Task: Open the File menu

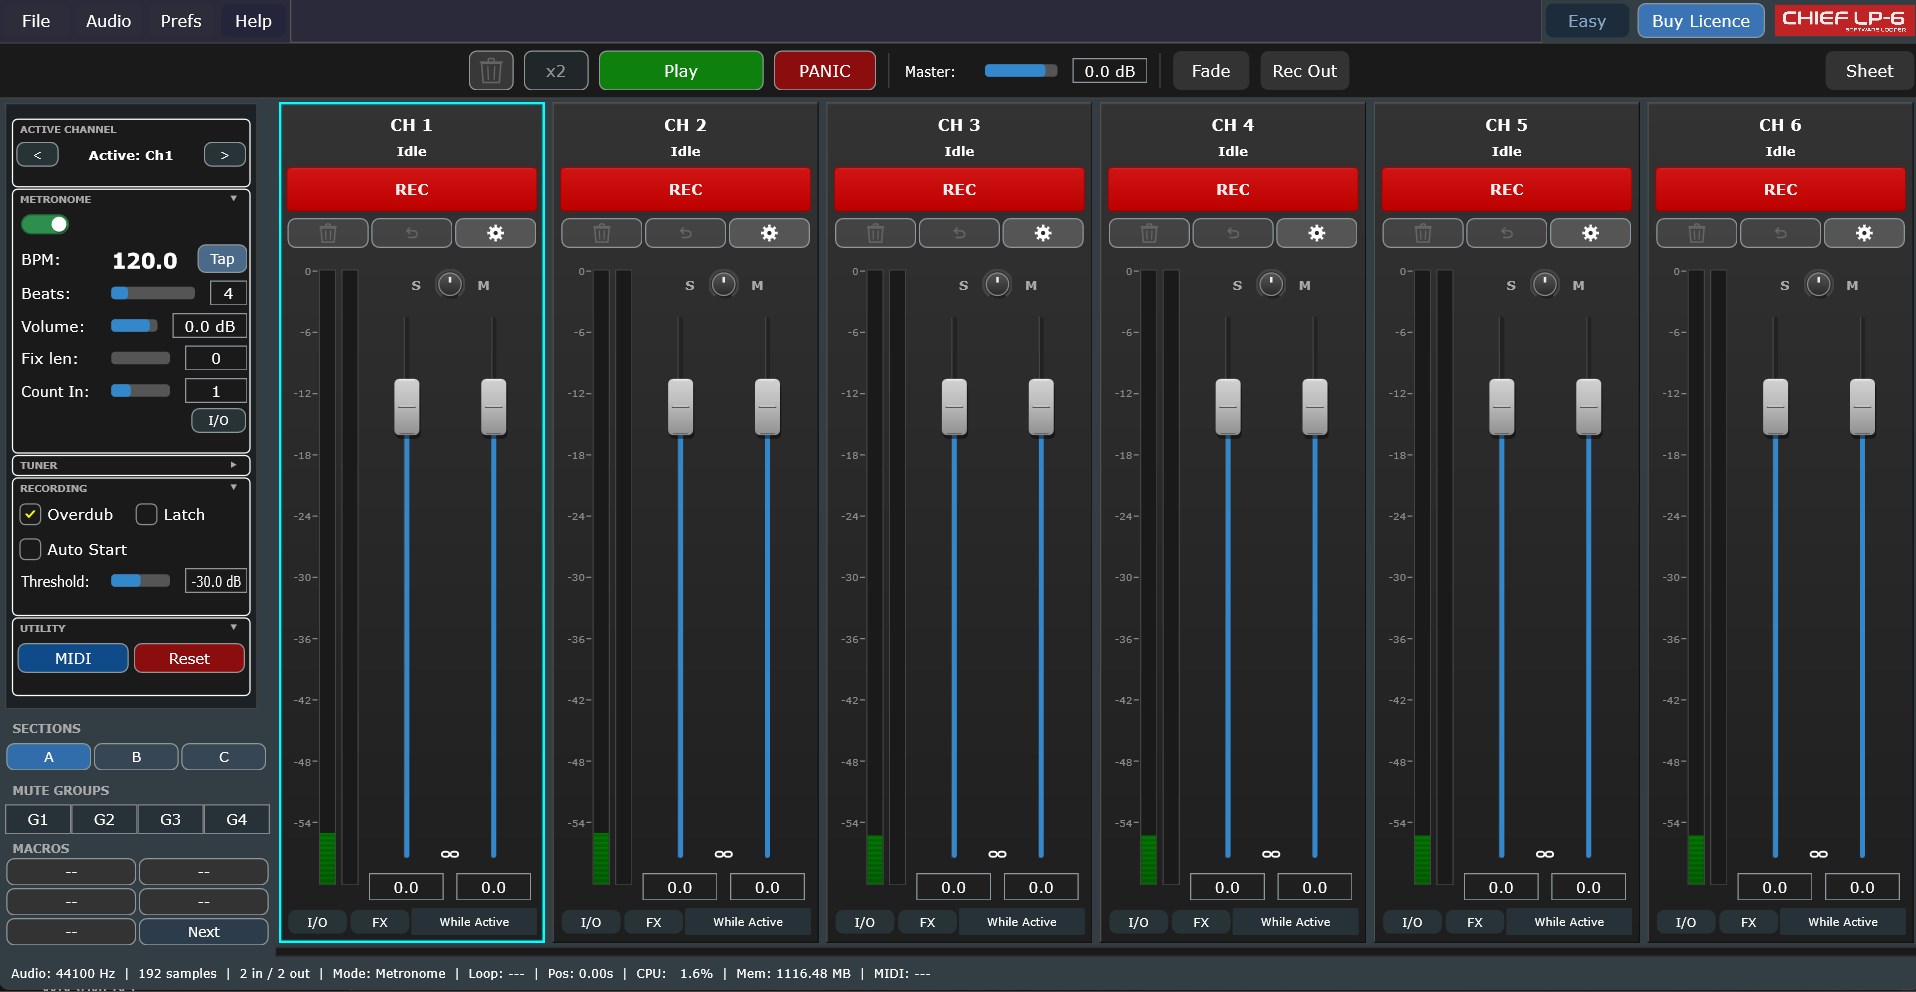Action: coord(36,21)
